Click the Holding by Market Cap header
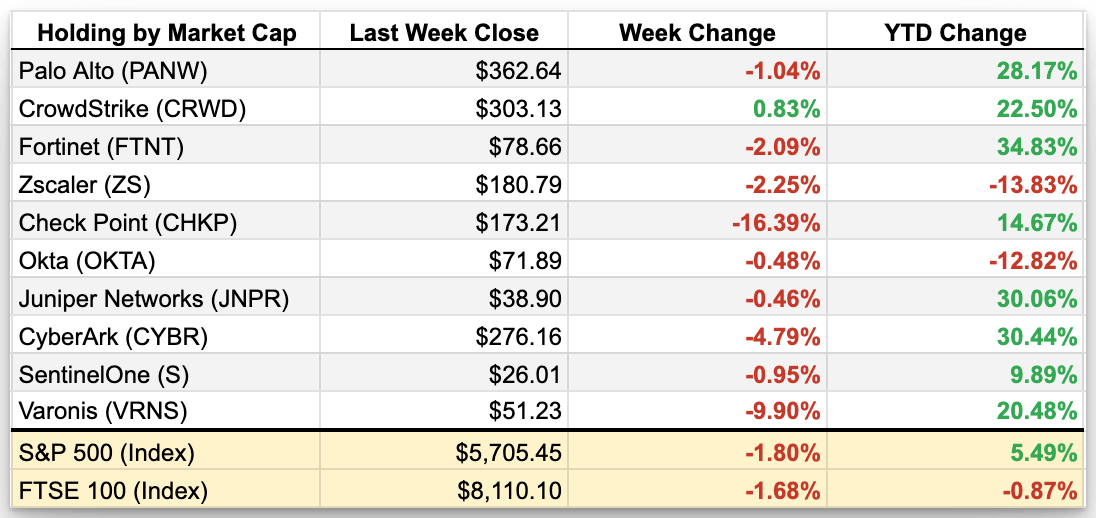Image resolution: width=1096 pixels, height=518 pixels. pyautogui.click(x=166, y=33)
